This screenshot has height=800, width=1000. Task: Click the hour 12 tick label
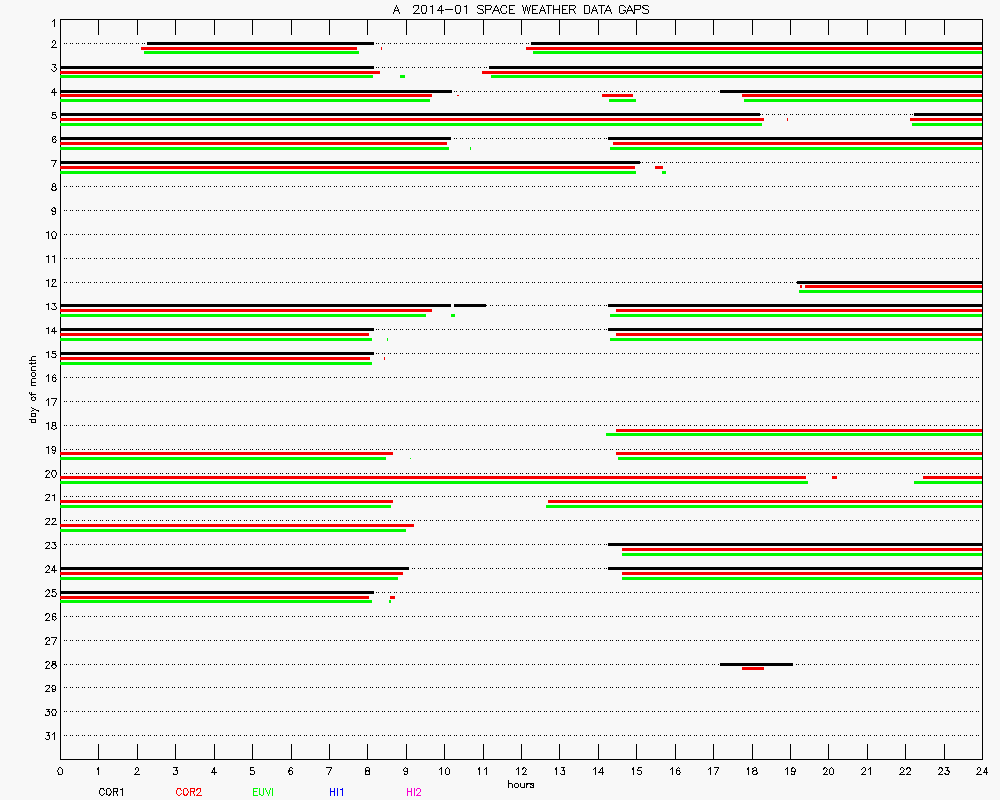point(520,771)
